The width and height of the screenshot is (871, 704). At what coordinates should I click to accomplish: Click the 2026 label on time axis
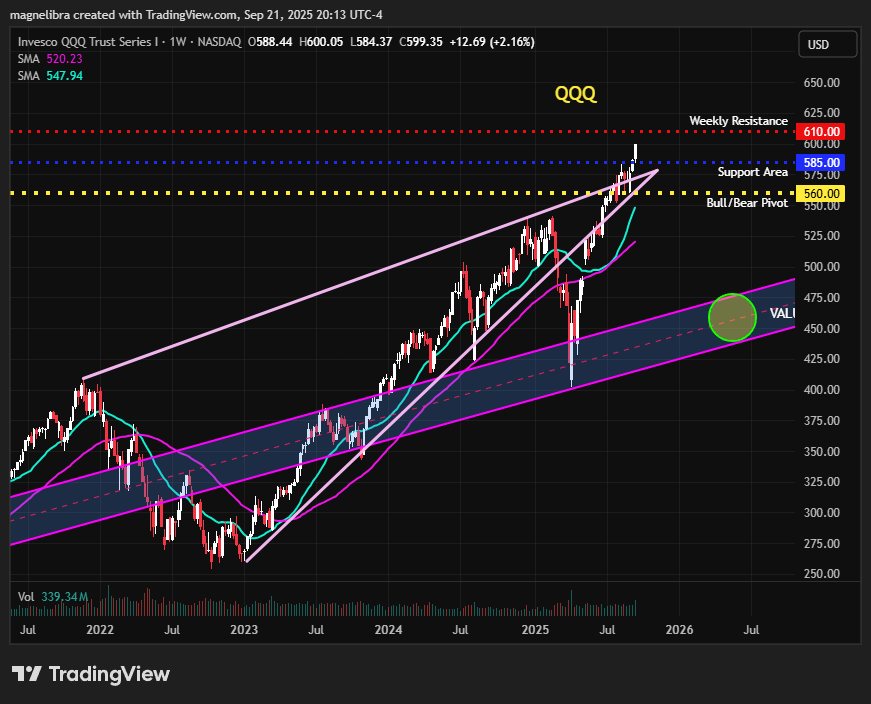point(679,630)
